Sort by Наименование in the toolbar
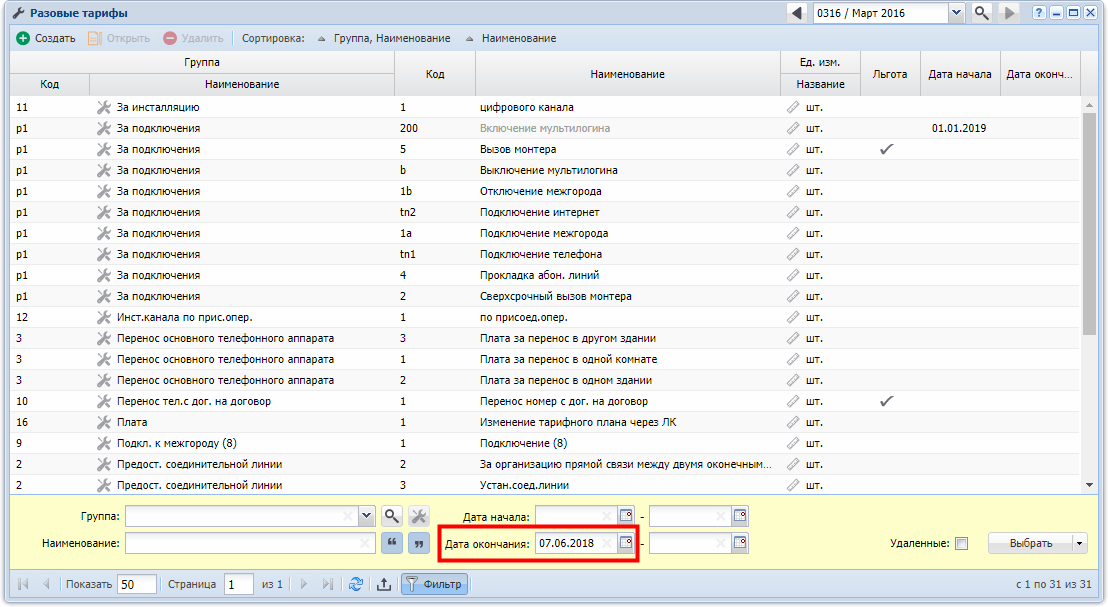 [511, 38]
